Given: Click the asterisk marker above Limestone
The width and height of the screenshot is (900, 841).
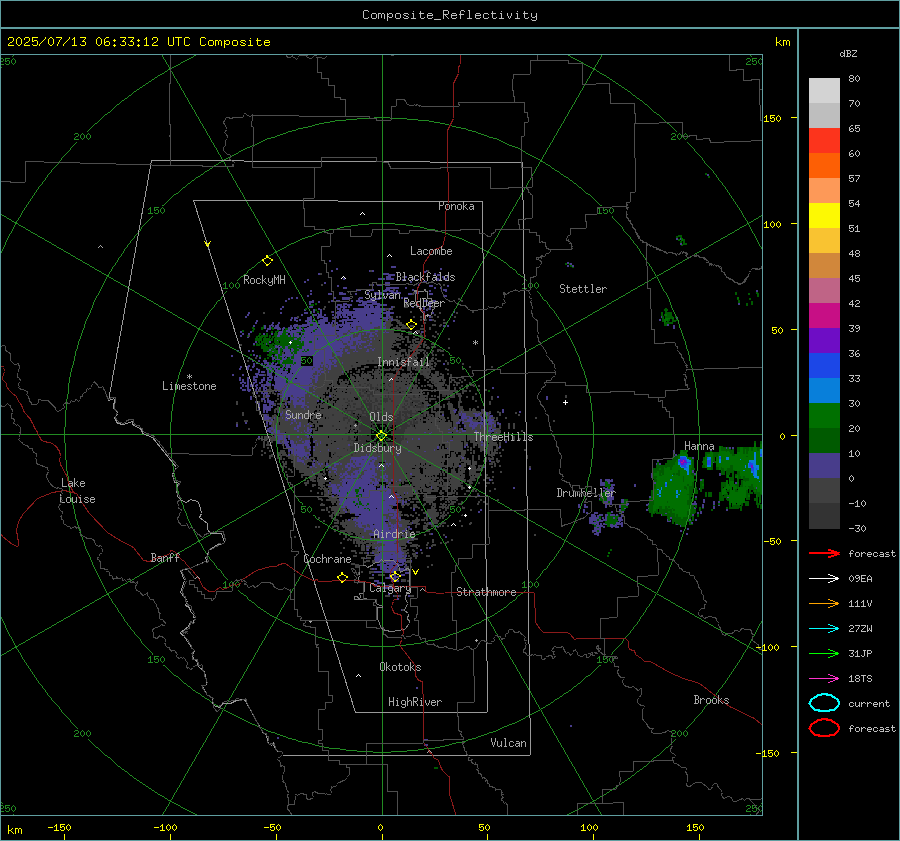Looking at the screenshot, I should (189, 377).
